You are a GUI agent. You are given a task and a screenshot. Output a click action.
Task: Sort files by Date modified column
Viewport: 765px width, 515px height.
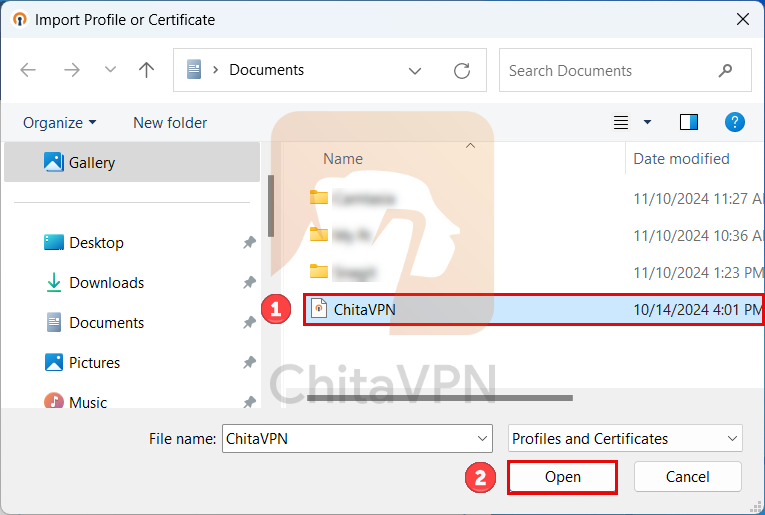coord(681,158)
